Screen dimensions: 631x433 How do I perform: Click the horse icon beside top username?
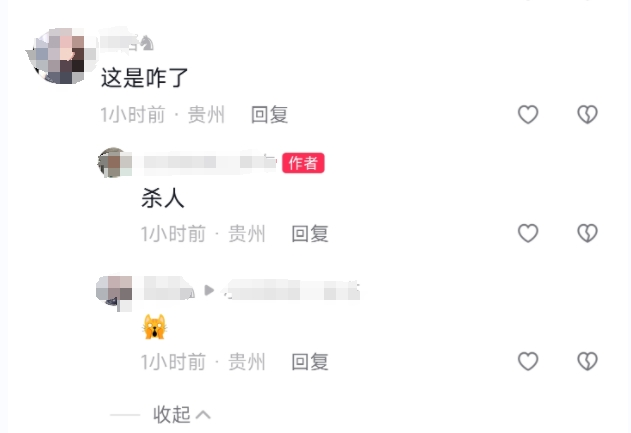[147, 43]
